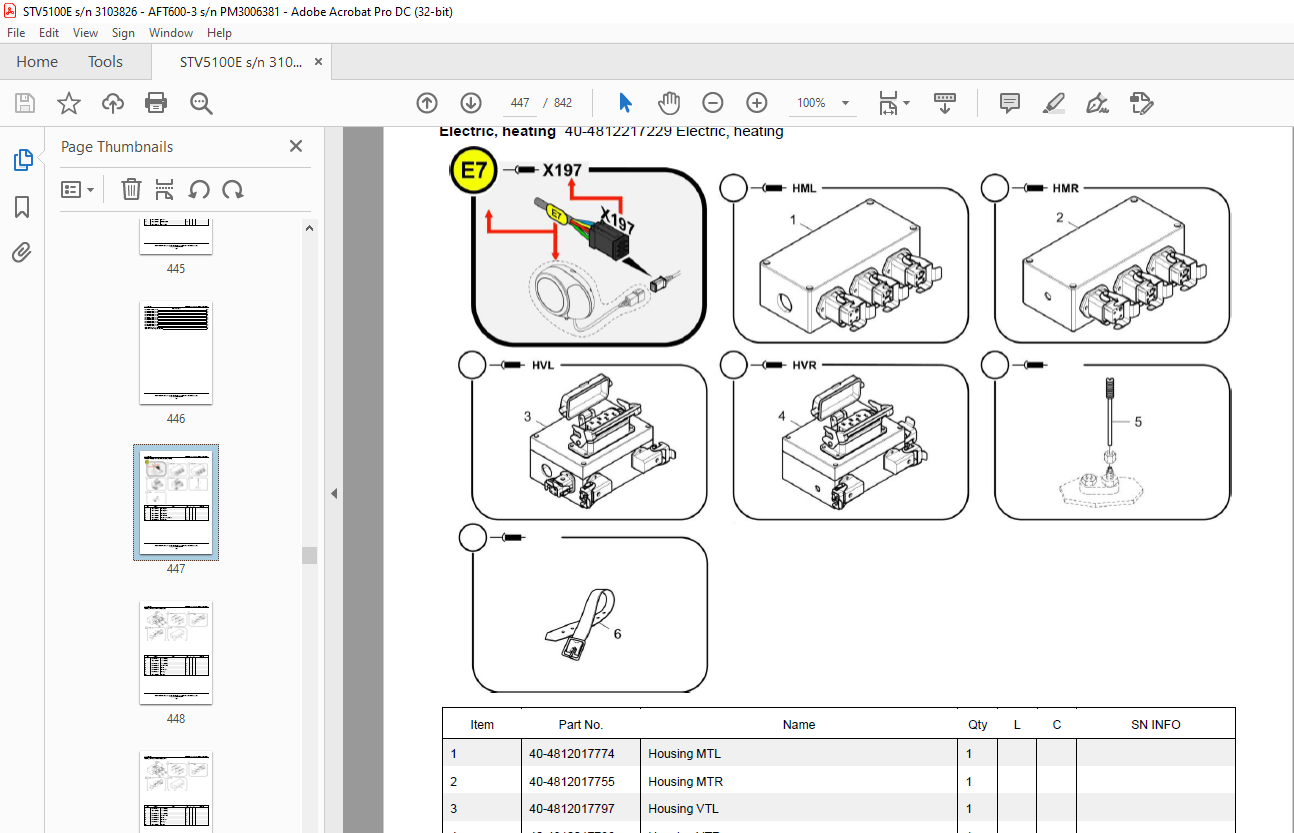The height and width of the screenshot is (833, 1294).
Task: Switch to the Home tab
Action: tap(37, 62)
